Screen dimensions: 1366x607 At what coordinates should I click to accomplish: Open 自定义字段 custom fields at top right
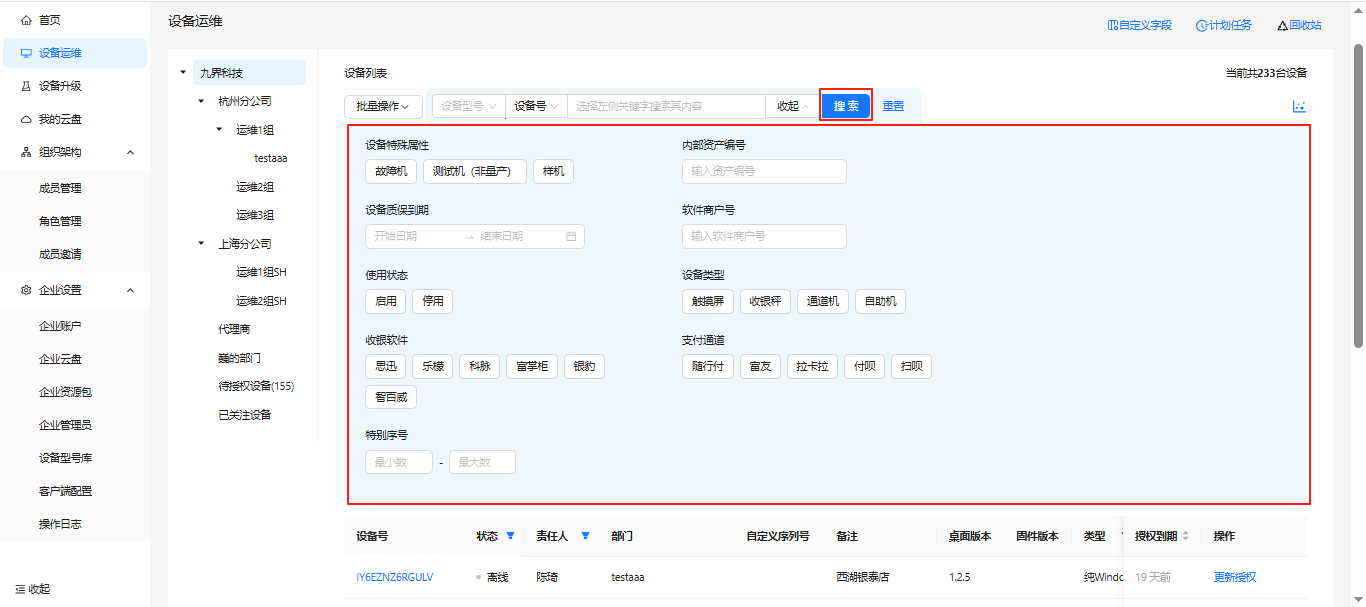click(1139, 25)
